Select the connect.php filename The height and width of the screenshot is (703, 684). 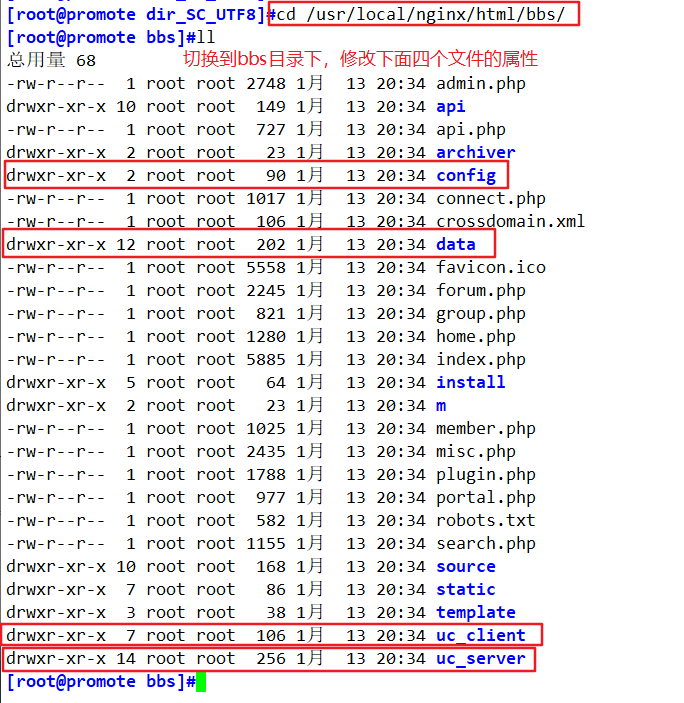(x=490, y=199)
